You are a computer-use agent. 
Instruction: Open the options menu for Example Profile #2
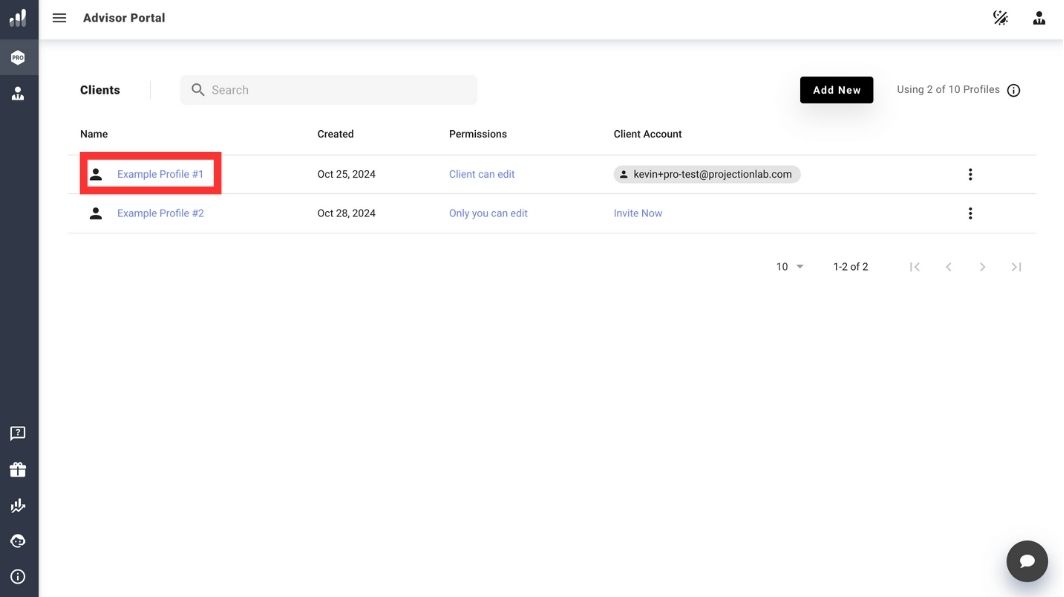click(x=969, y=212)
